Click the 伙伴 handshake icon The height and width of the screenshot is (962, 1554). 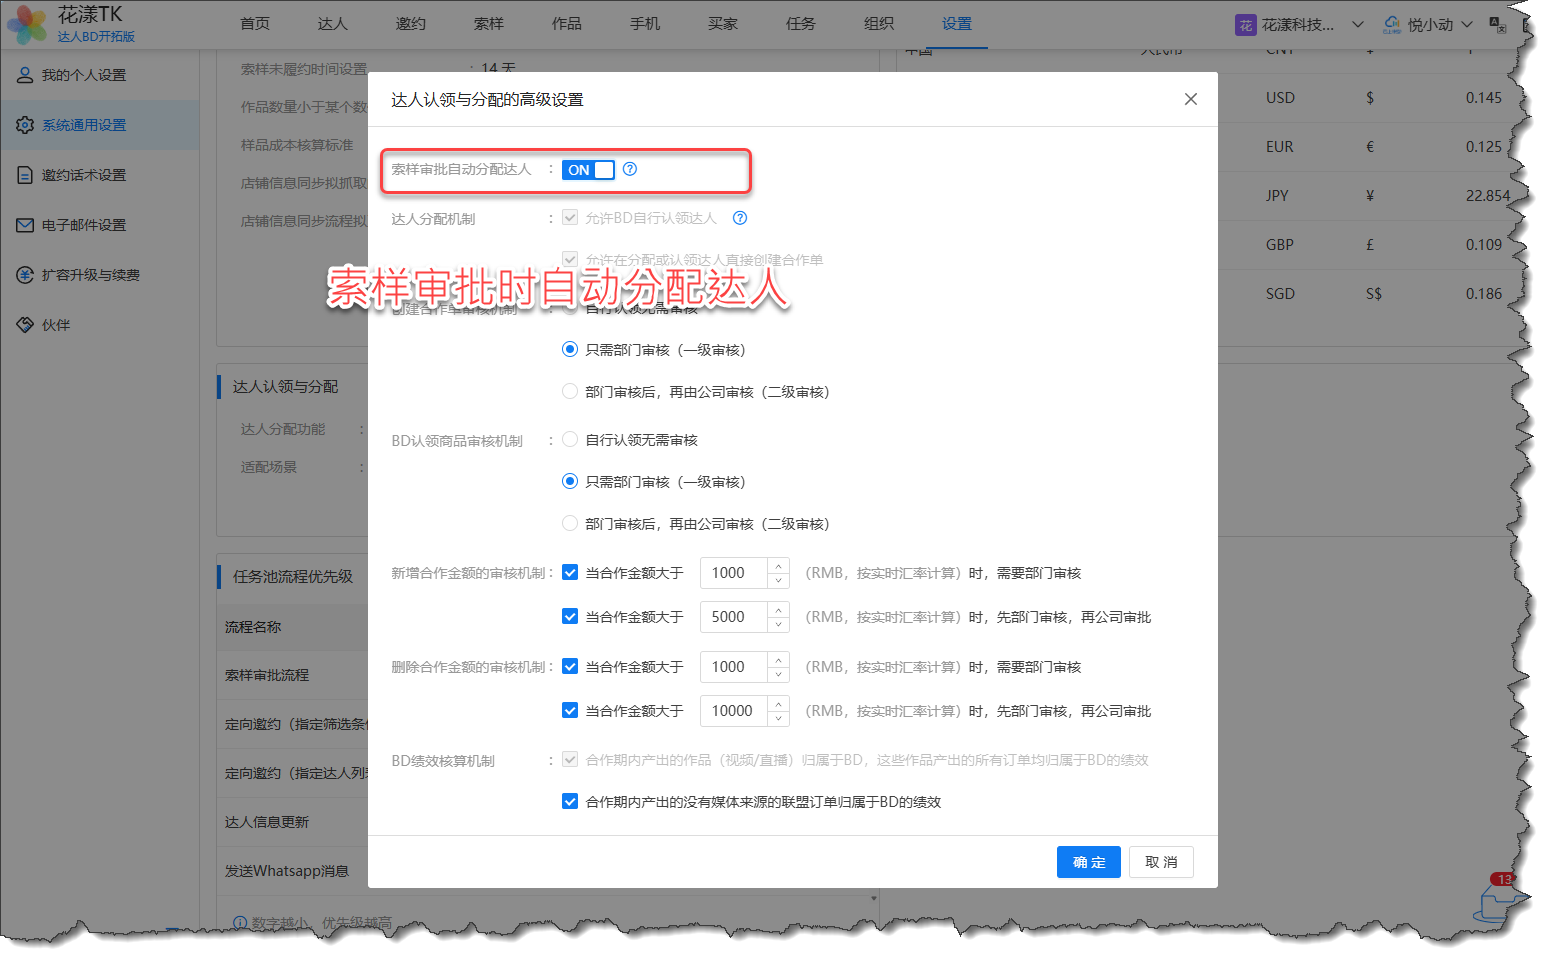pyautogui.click(x=25, y=325)
